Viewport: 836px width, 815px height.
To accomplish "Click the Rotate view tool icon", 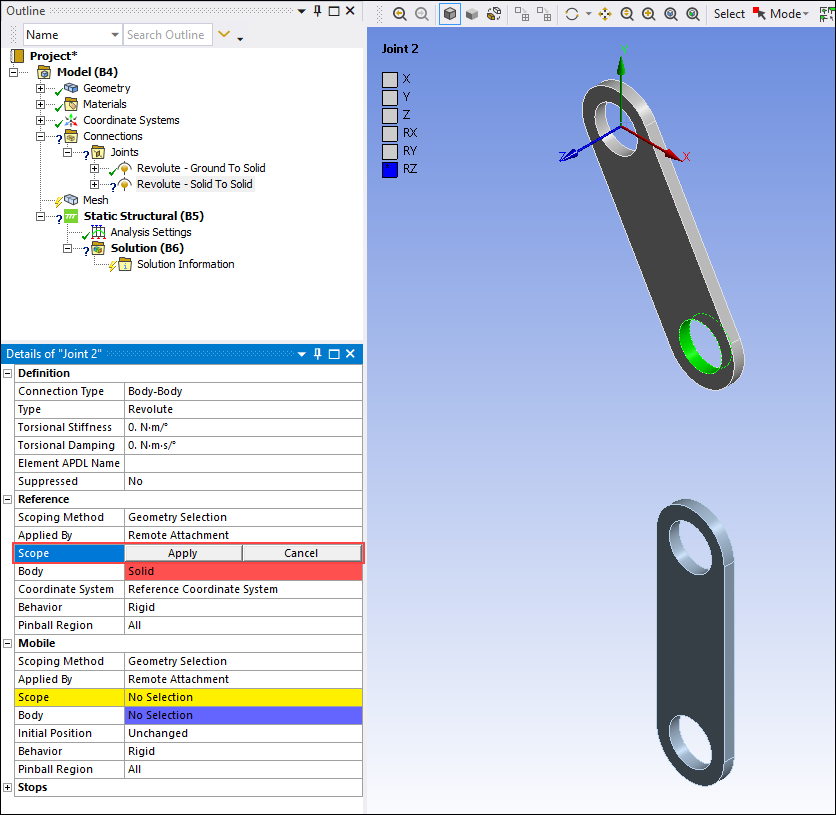I will click(x=572, y=14).
